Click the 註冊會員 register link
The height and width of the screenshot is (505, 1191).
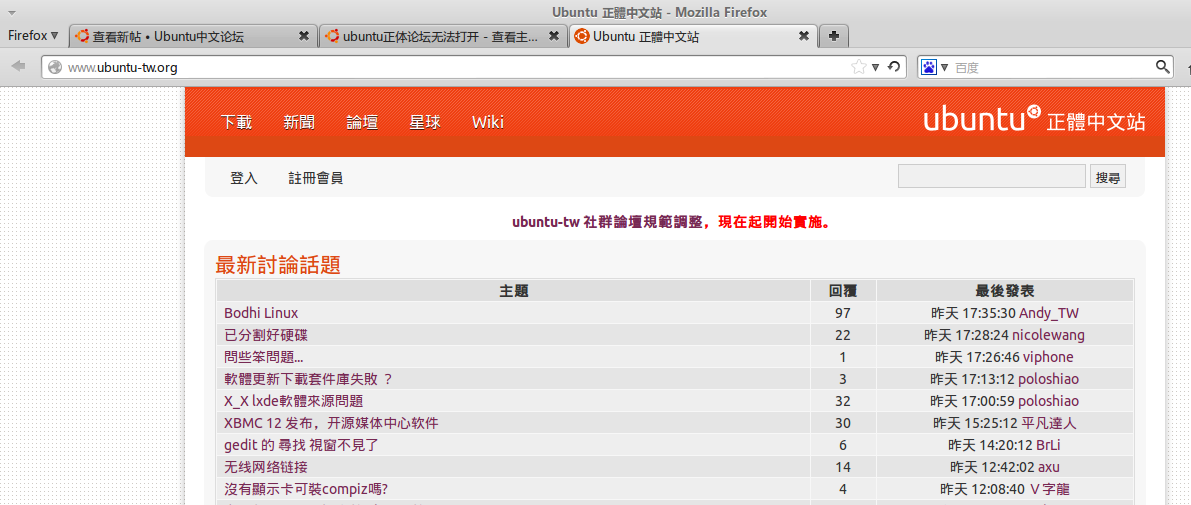(x=316, y=178)
